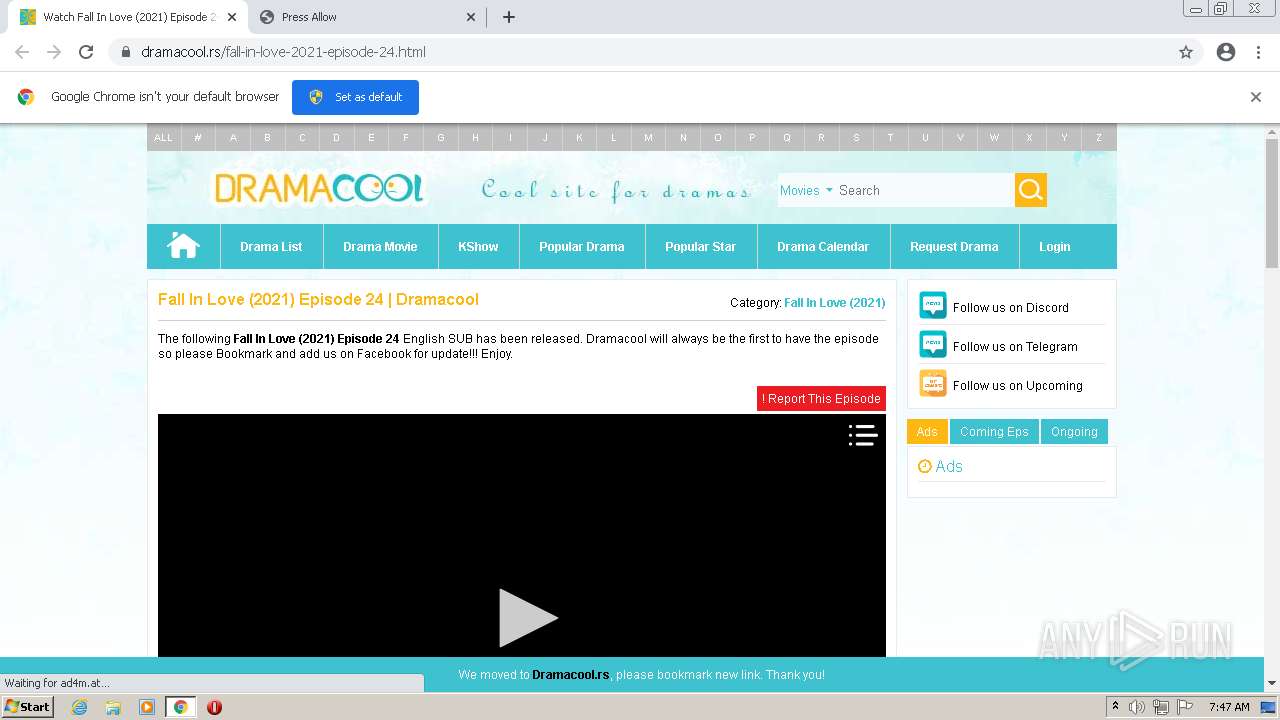Follow us on Telegram link
The height and width of the screenshot is (720, 1280).
(x=1015, y=346)
